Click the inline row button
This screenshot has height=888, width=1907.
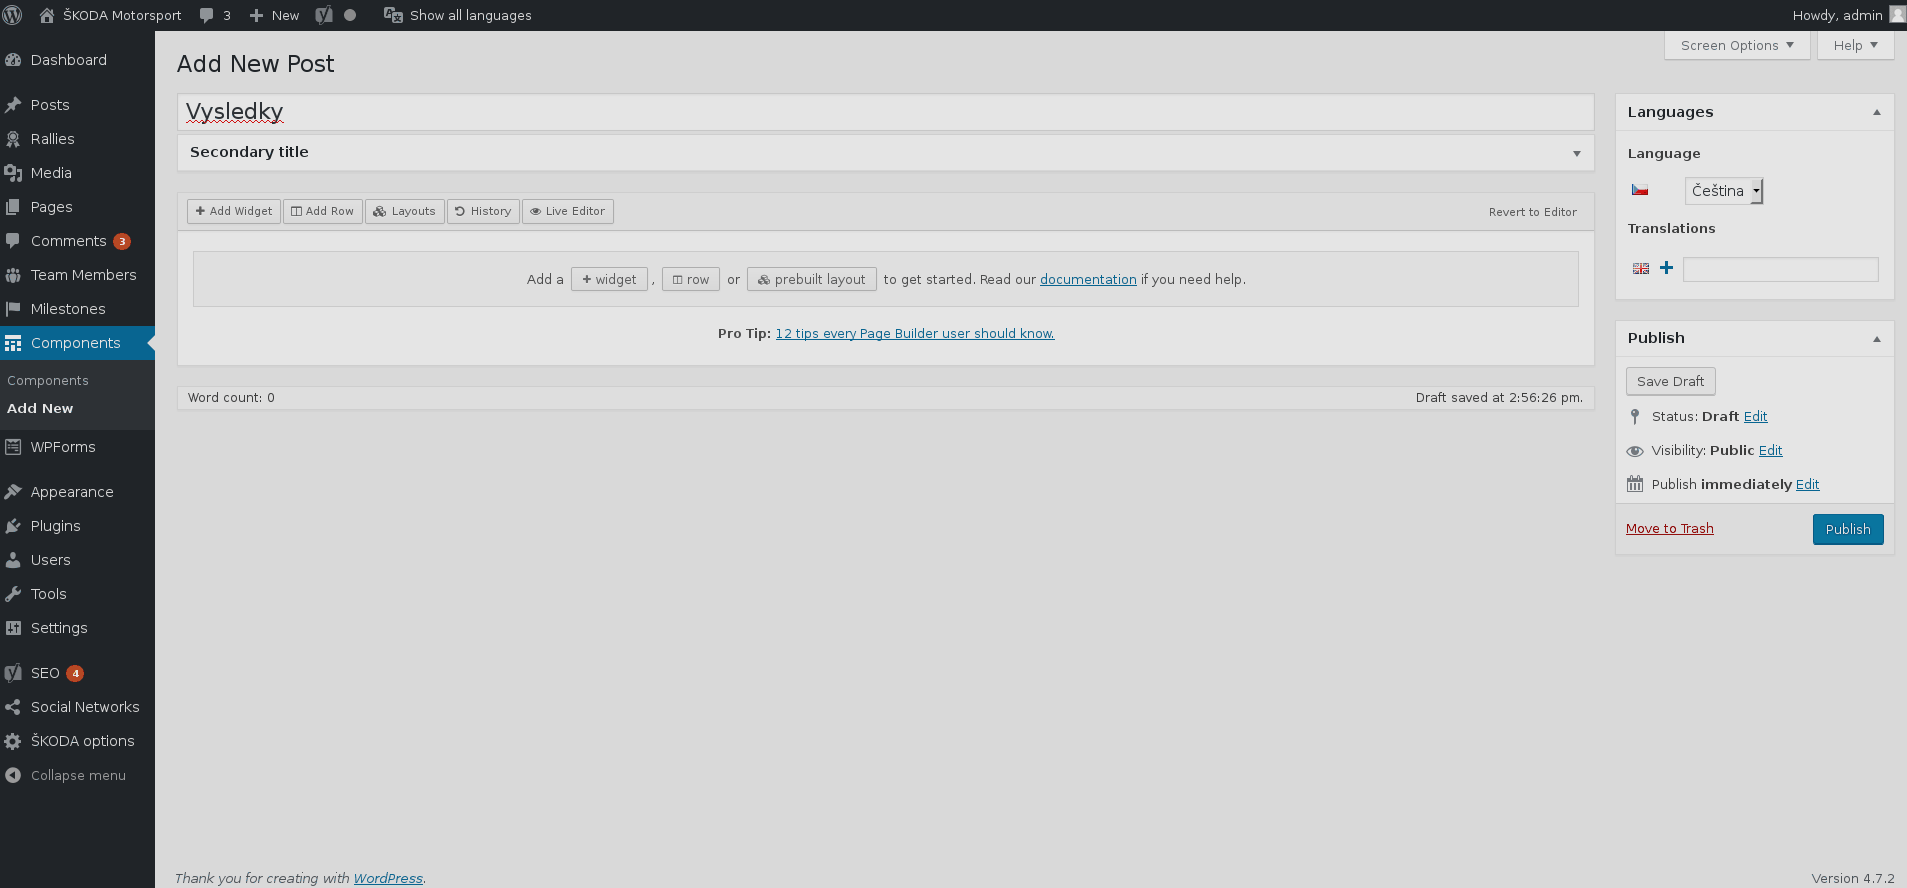[691, 279]
